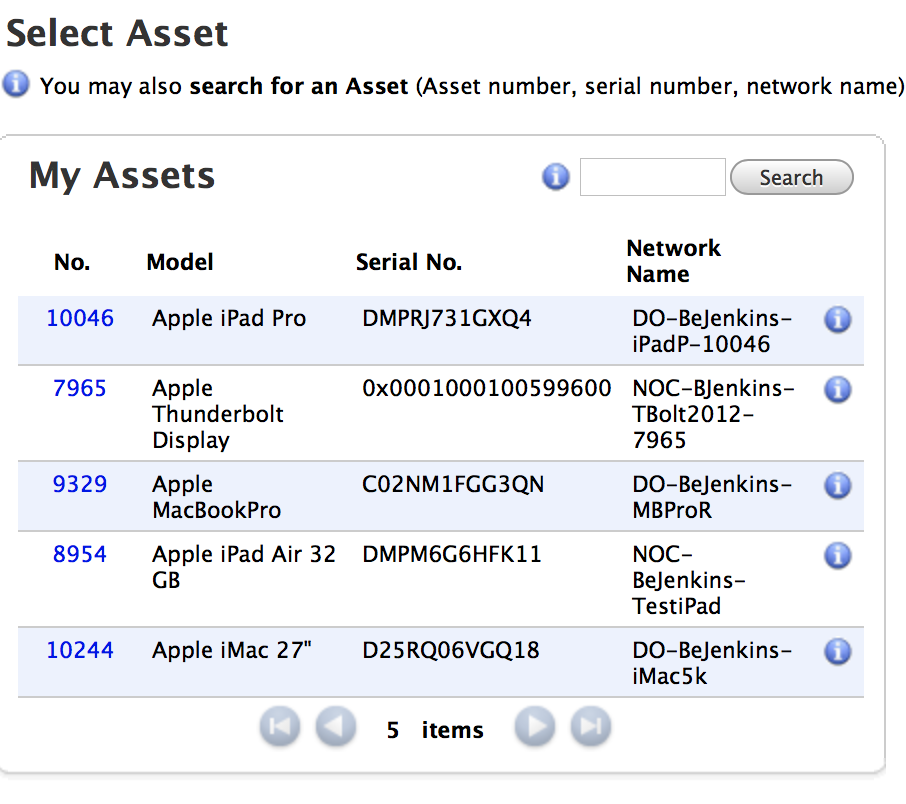Open asset number 7965 link
Viewport: 906px width, 804px height.
80,388
